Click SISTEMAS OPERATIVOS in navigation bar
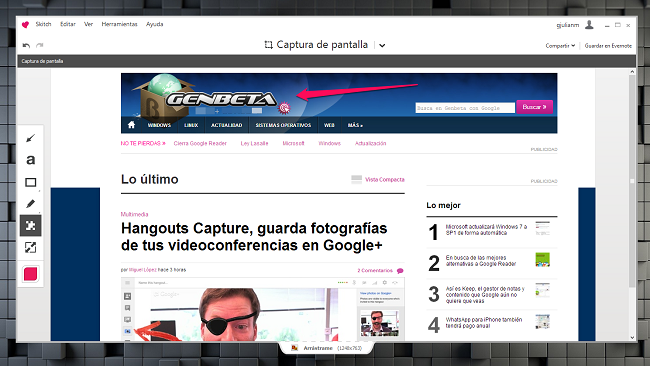Viewport: 650px width, 366px height. 283,125
